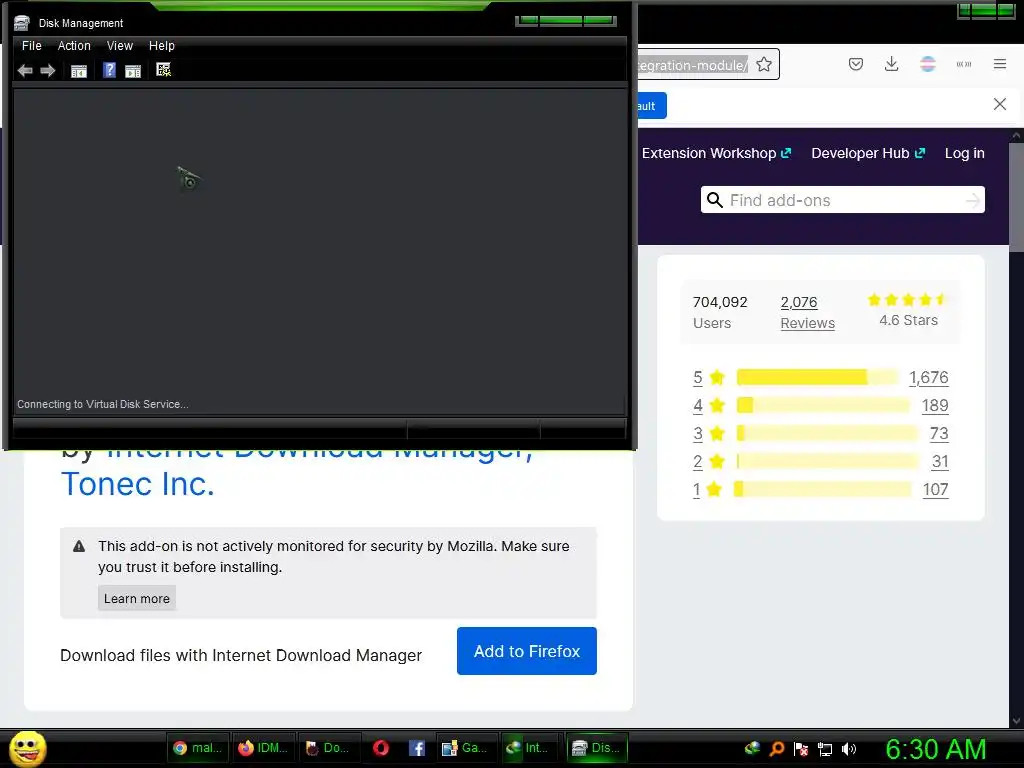Open the View menu in Disk Management

point(120,46)
